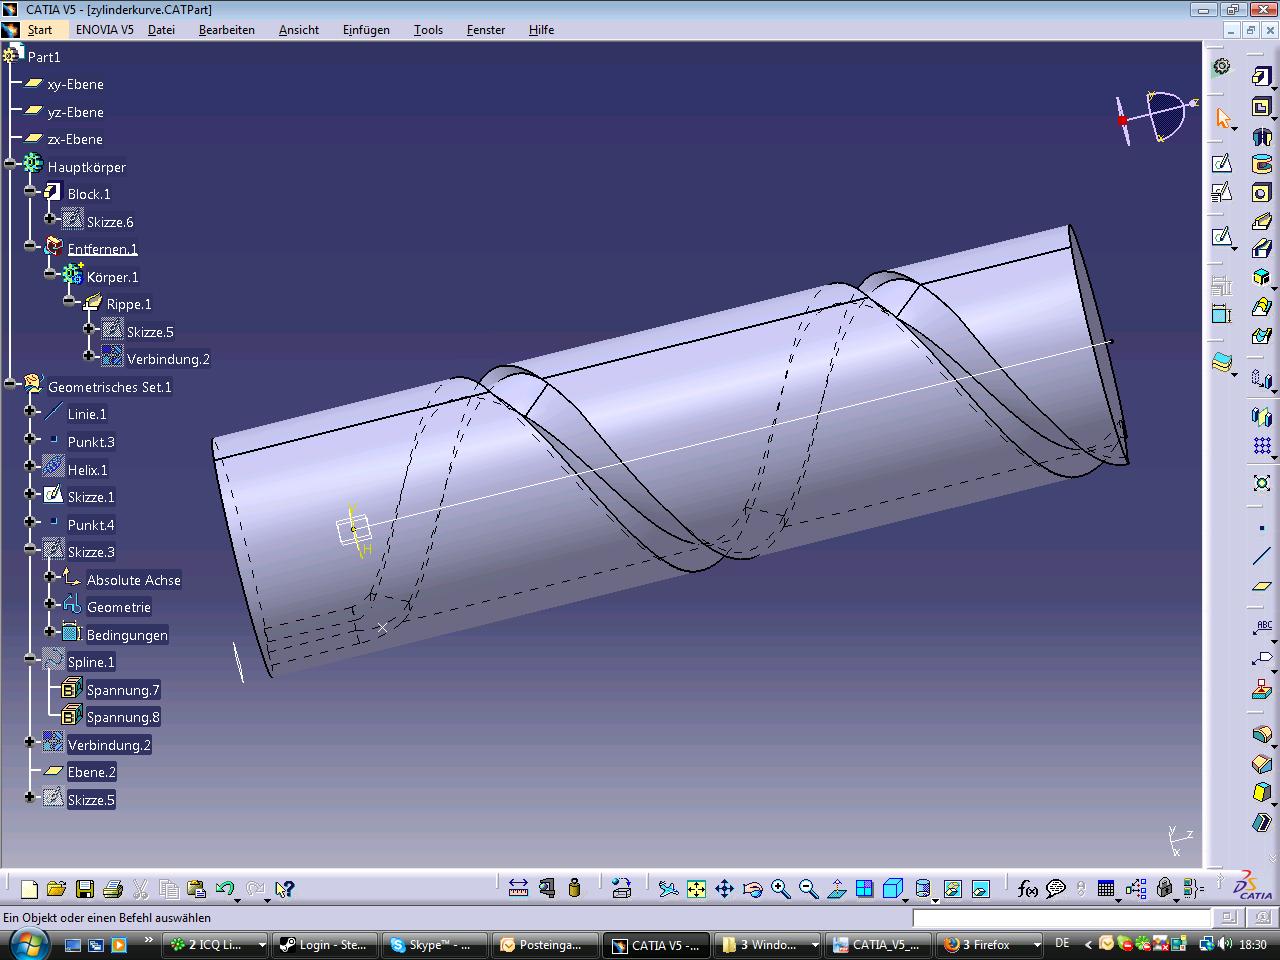Toggle the Fly Mode icon

click(668, 888)
